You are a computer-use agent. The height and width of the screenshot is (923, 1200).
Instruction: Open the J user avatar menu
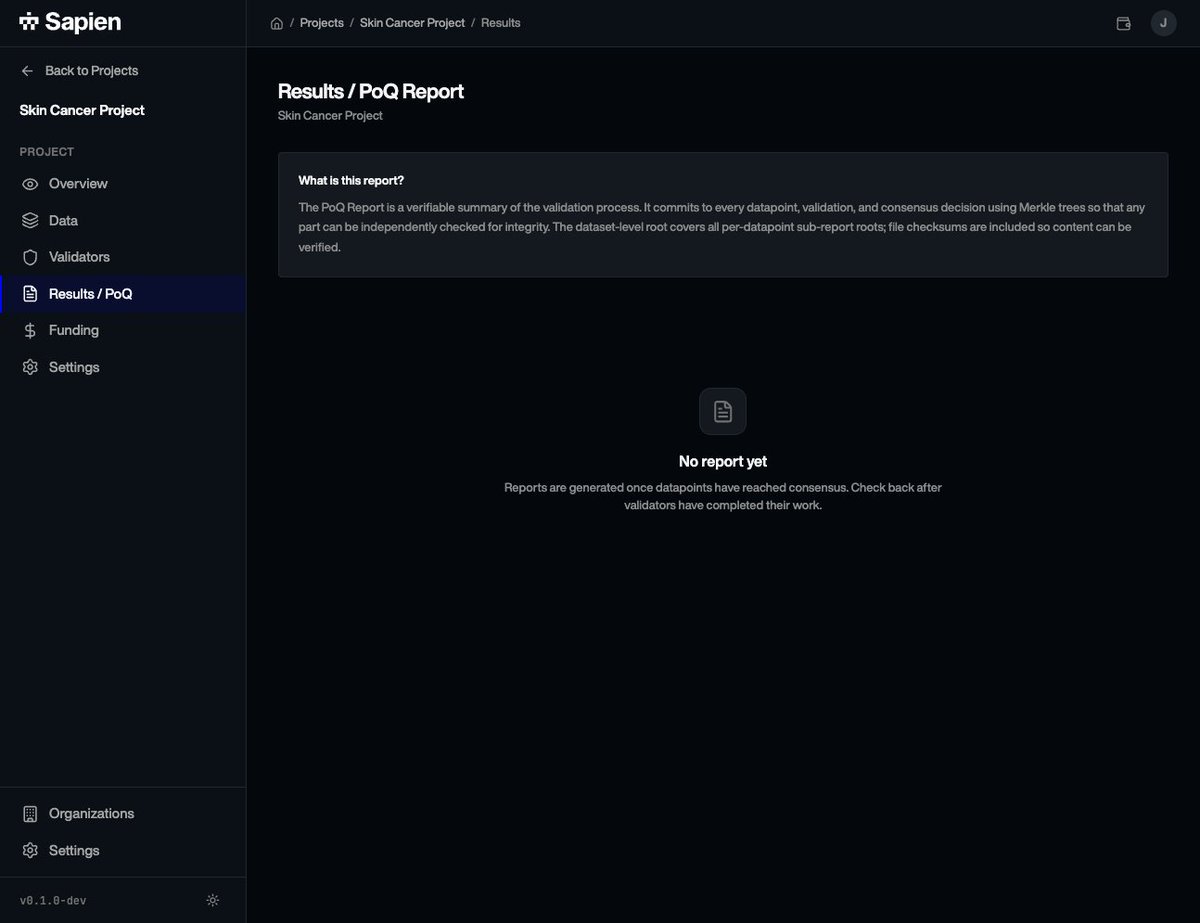1164,23
